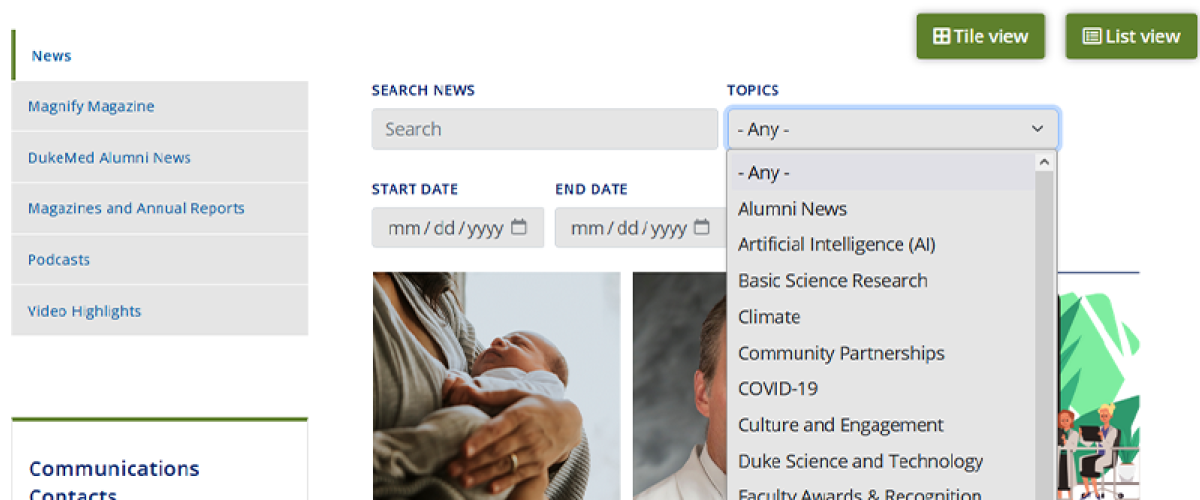Choose Community Partnerships topic
The width and height of the screenshot is (1200, 500).
841,353
